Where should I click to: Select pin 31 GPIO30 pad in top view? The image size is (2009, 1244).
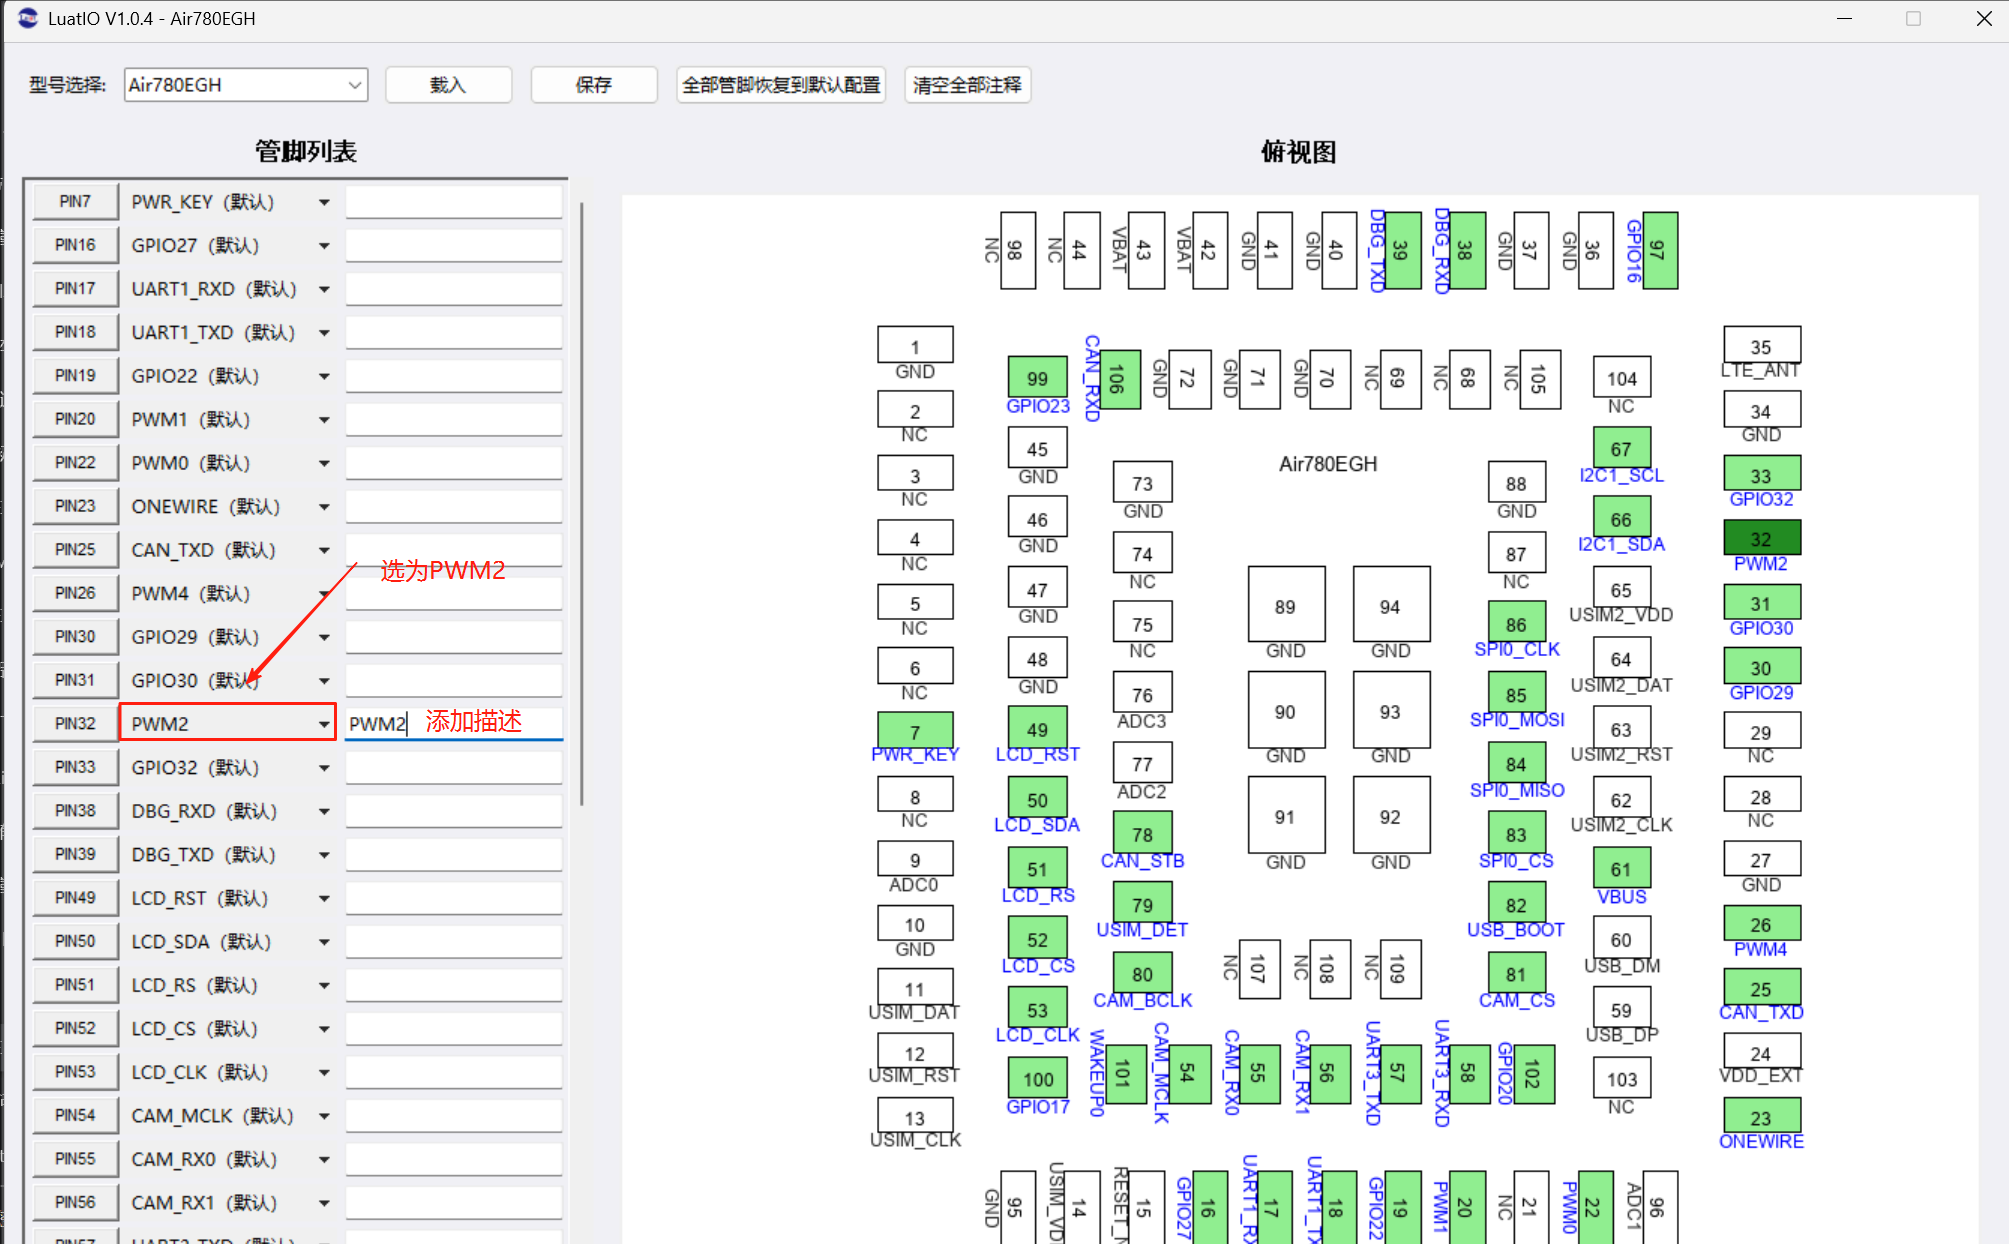click(1762, 603)
